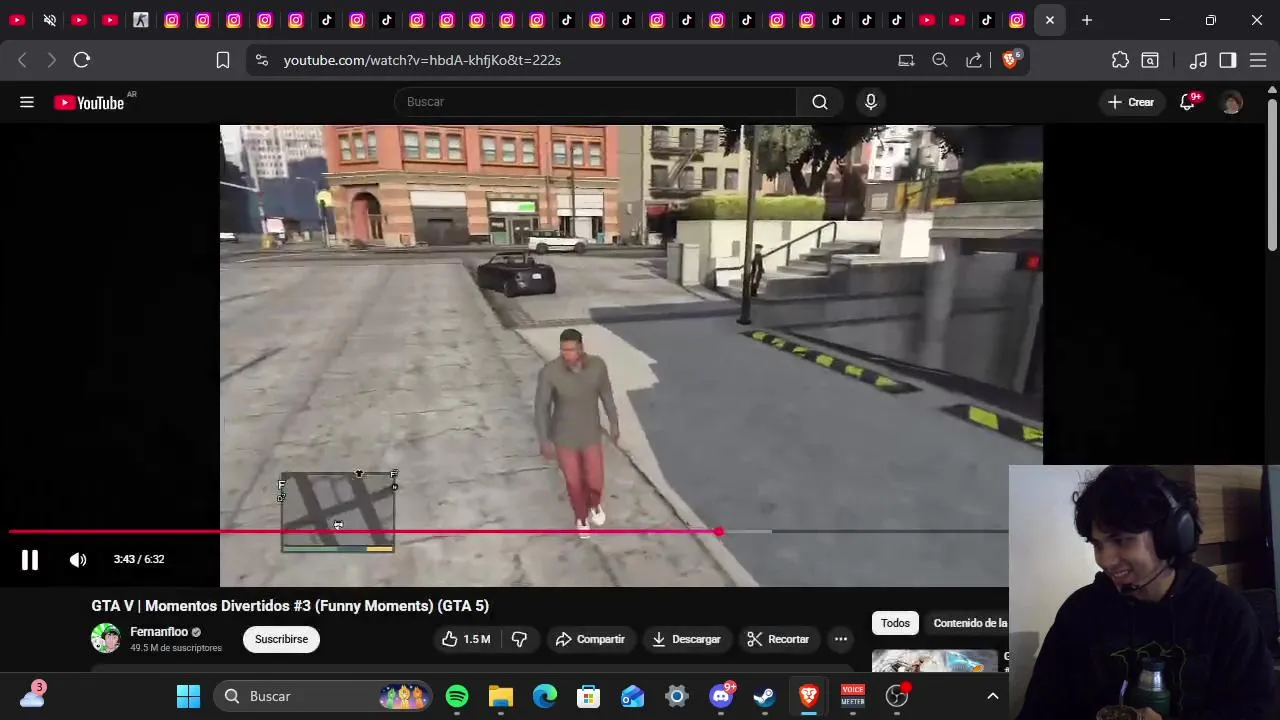This screenshot has height=720, width=1280.
Task: Open the zoom magnifier icon in address bar
Action: 940,60
